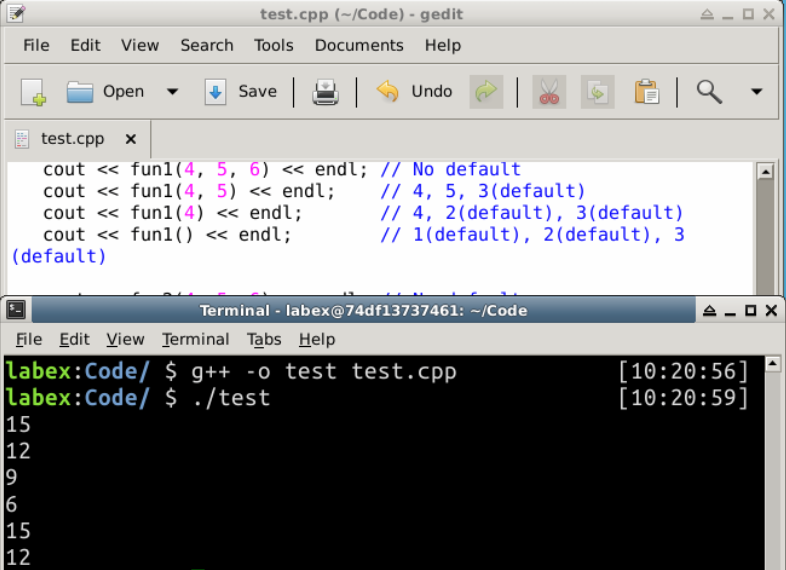
Task: Click the Copy icon in toolbar
Action: pos(598,92)
